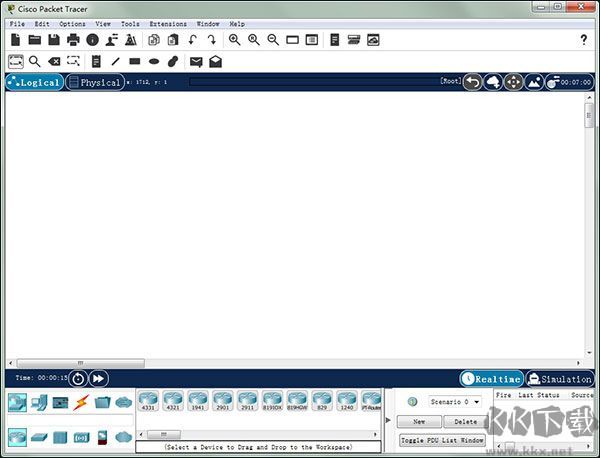Select the Components category

tap(60, 403)
